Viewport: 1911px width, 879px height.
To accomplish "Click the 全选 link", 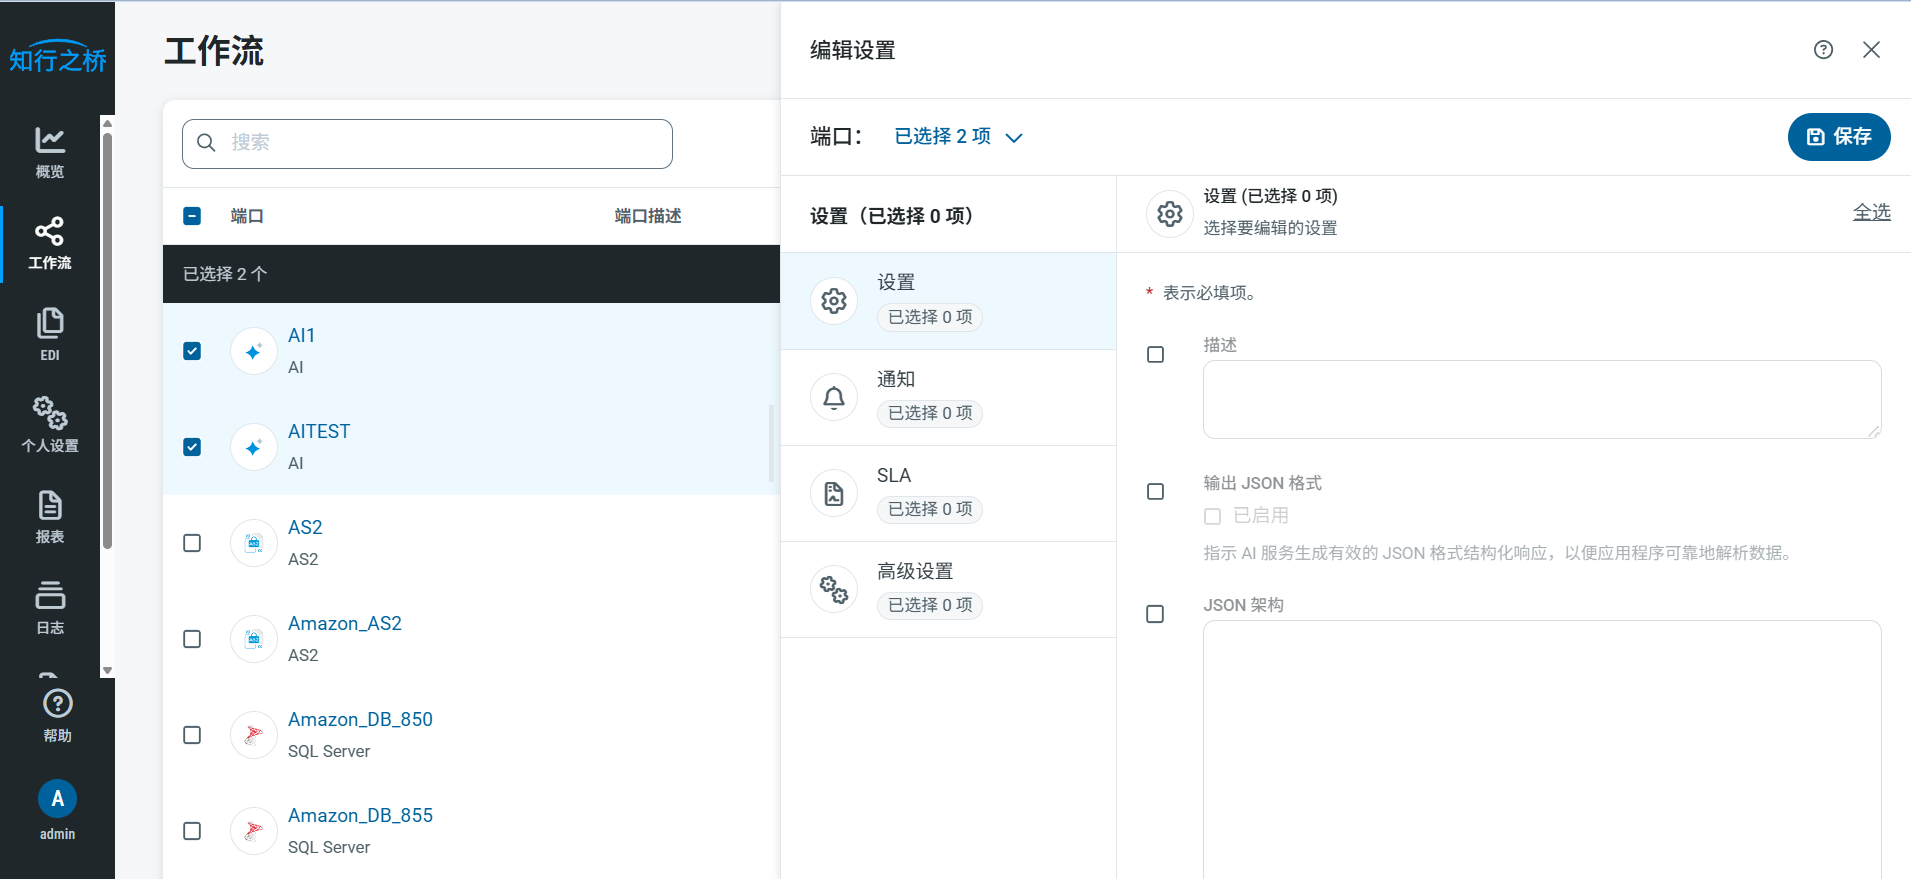I will pyautogui.click(x=1871, y=212).
